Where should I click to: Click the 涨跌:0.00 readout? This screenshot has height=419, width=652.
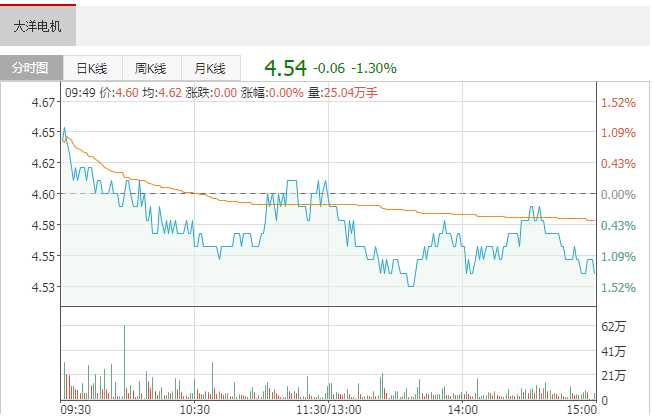pyautogui.click(x=211, y=92)
